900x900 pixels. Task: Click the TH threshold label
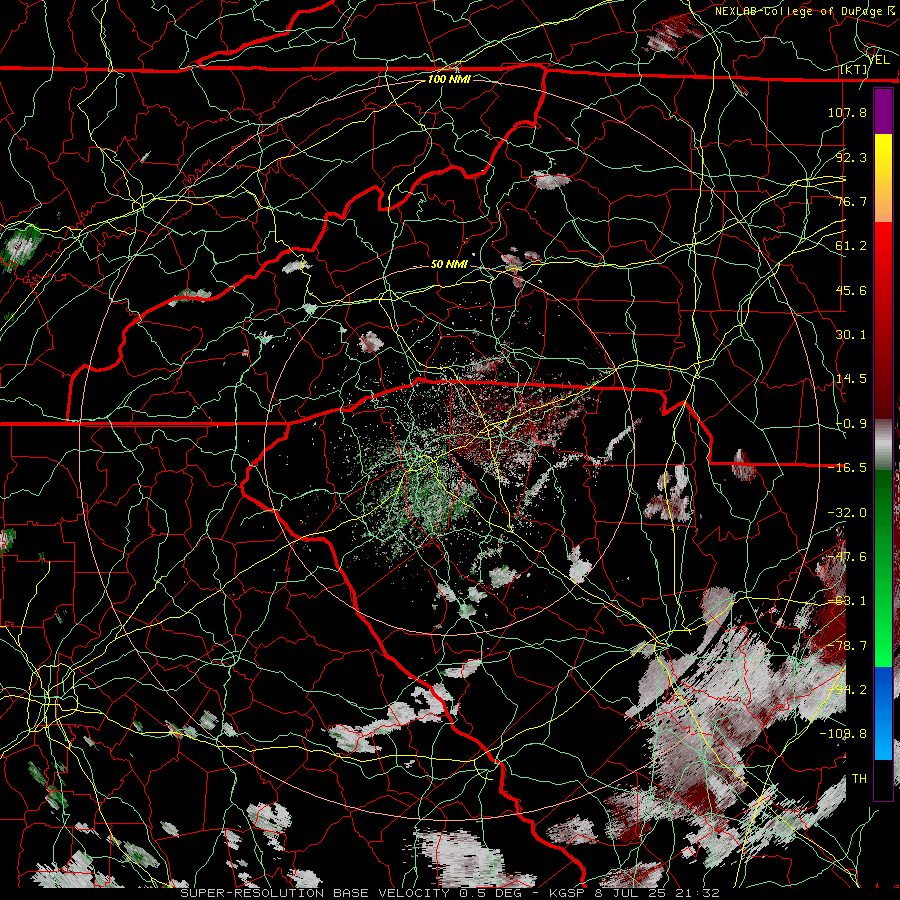(x=859, y=779)
